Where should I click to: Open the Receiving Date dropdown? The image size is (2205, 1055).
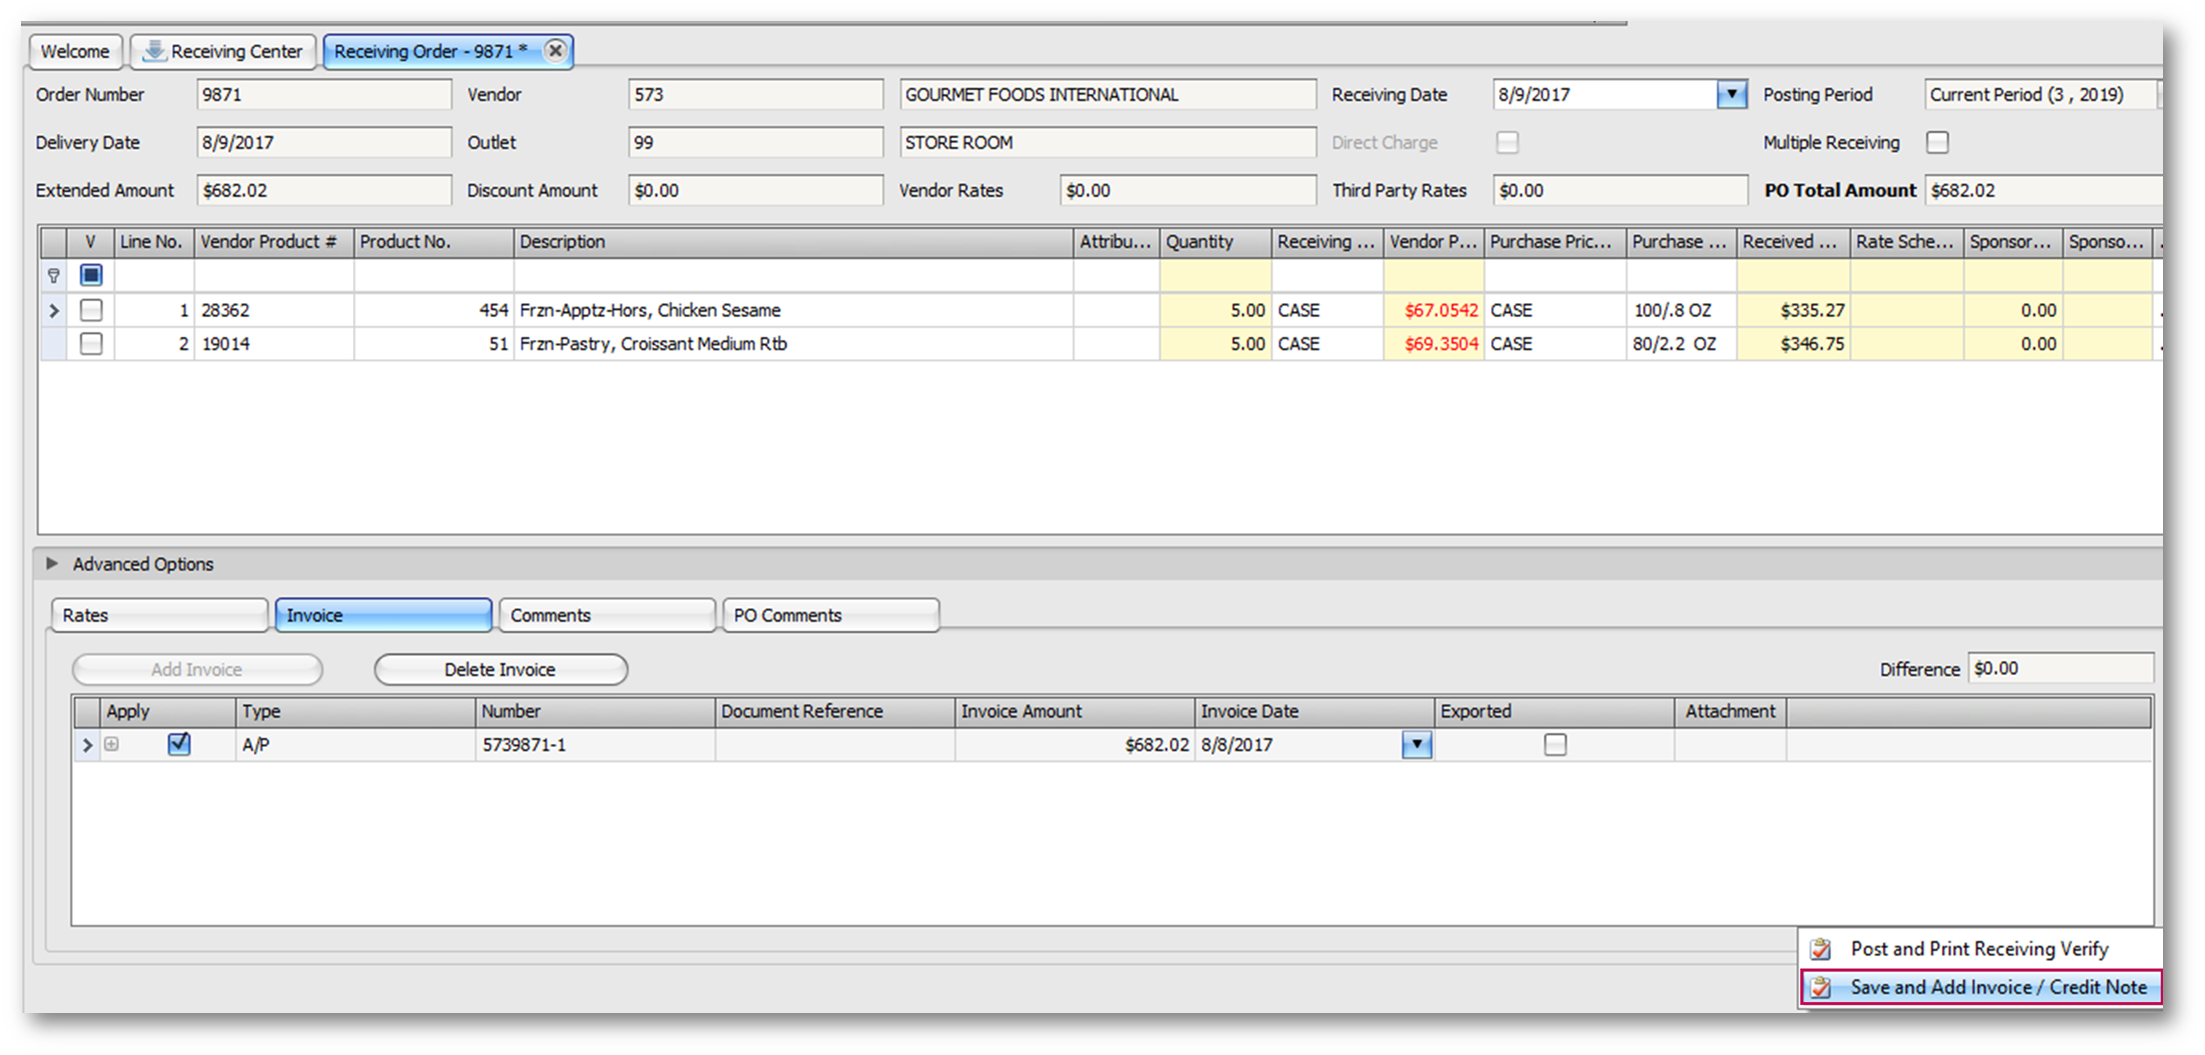click(x=1731, y=95)
